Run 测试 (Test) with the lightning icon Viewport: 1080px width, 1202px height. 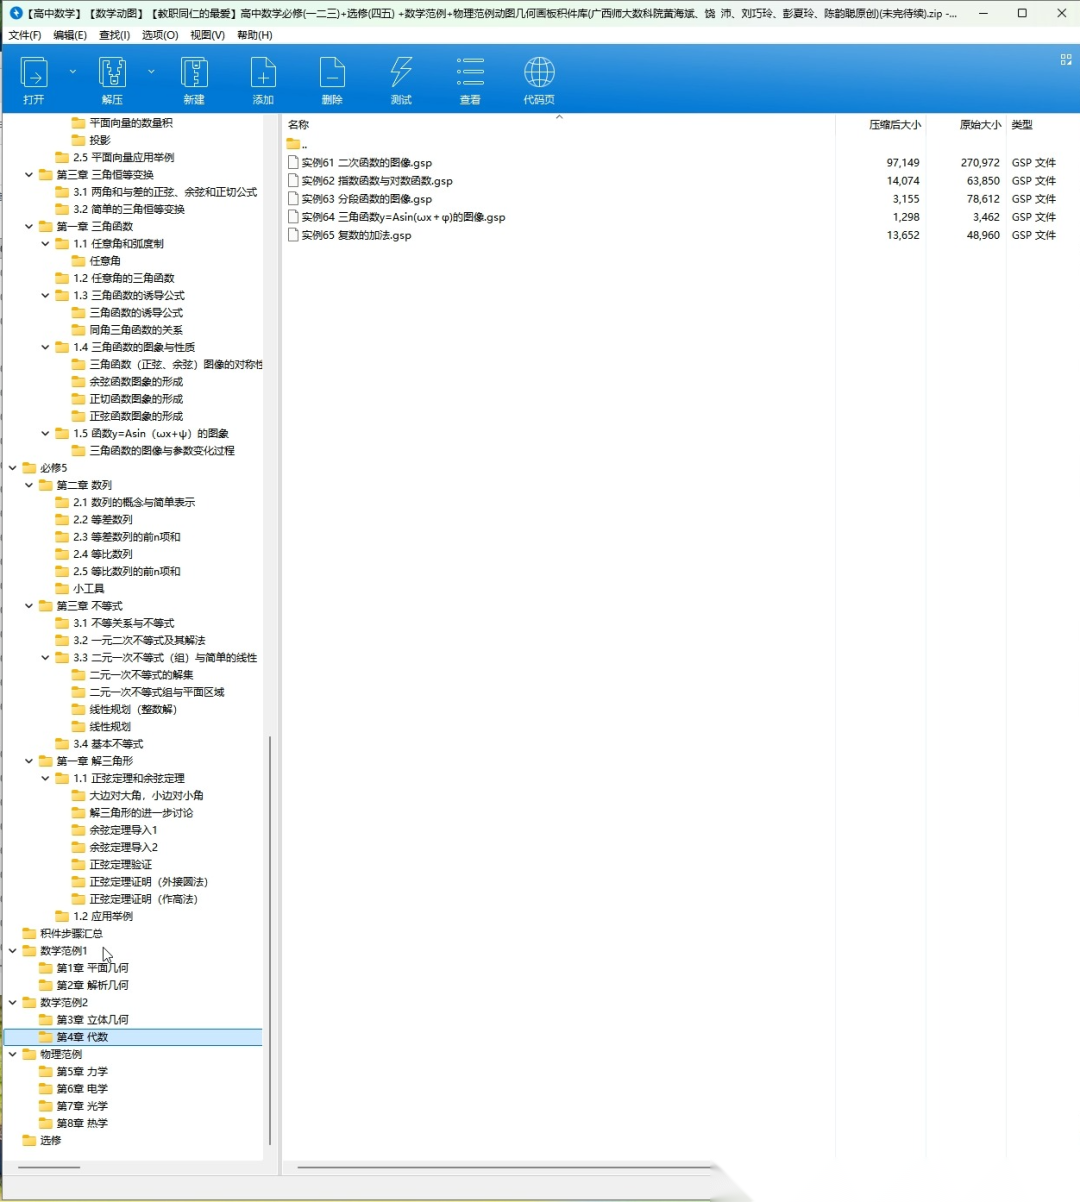coord(401,80)
